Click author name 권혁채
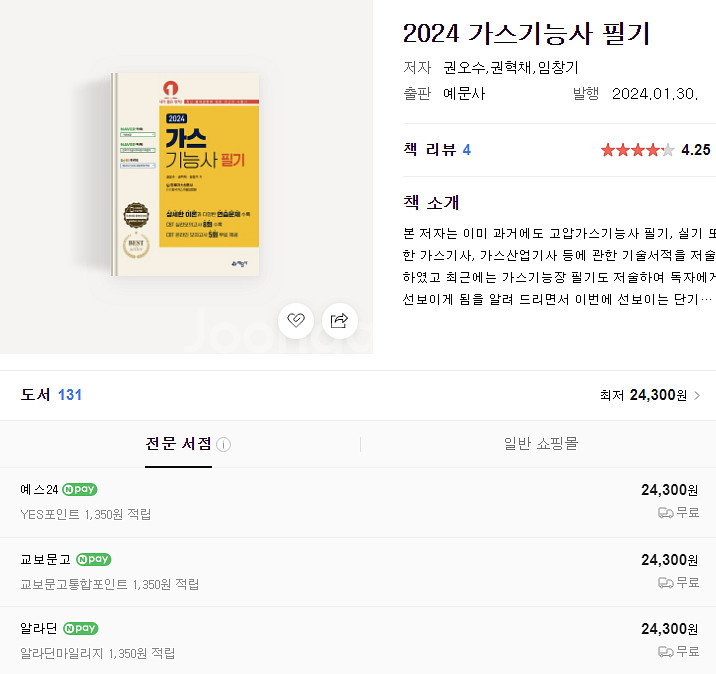The width and height of the screenshot is (716, 674). tap(511, 68)
